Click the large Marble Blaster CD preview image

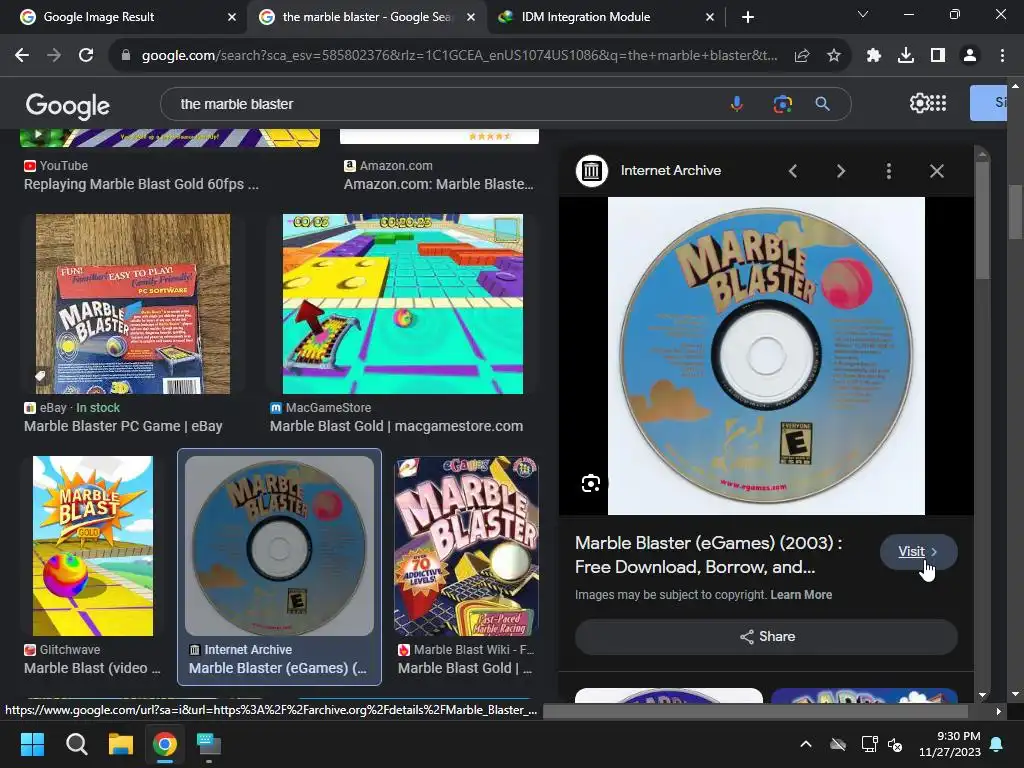(x=766, y=356)
